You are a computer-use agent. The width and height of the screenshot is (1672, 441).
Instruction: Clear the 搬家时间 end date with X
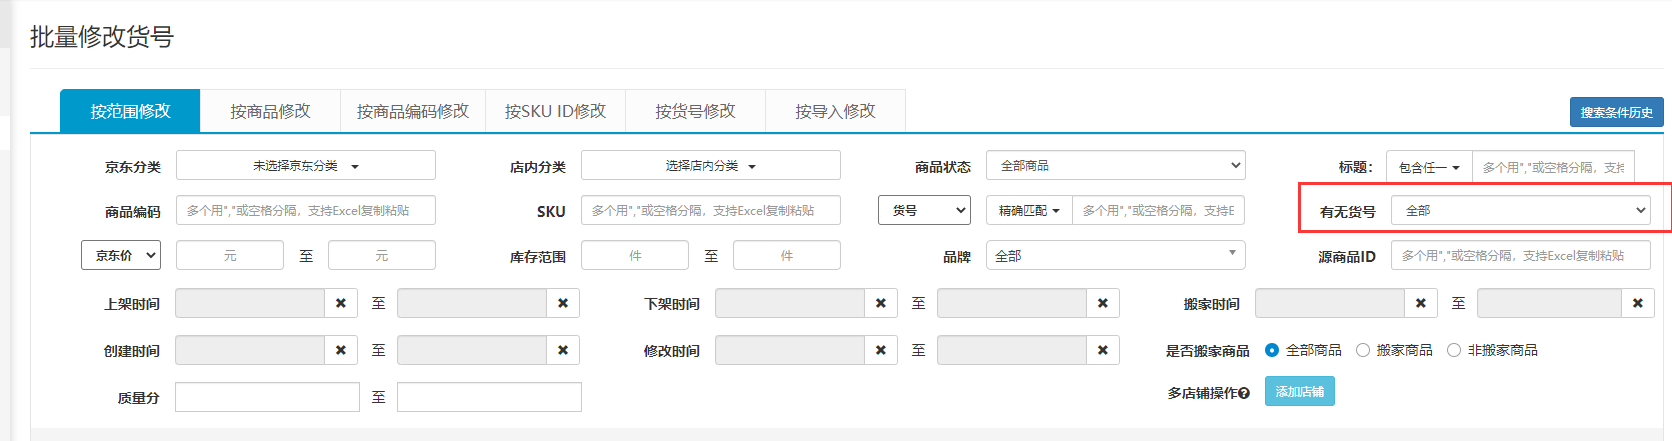1637,303
